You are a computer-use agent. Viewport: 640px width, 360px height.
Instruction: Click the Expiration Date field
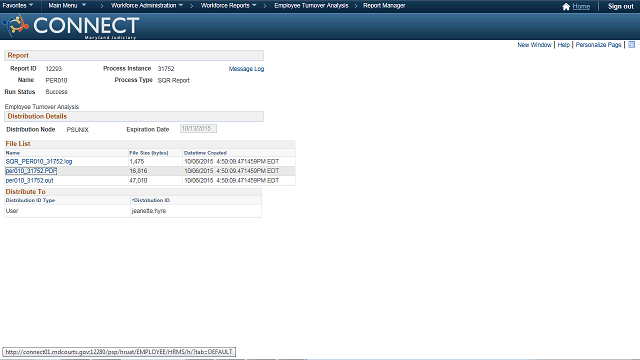(198, 129)
